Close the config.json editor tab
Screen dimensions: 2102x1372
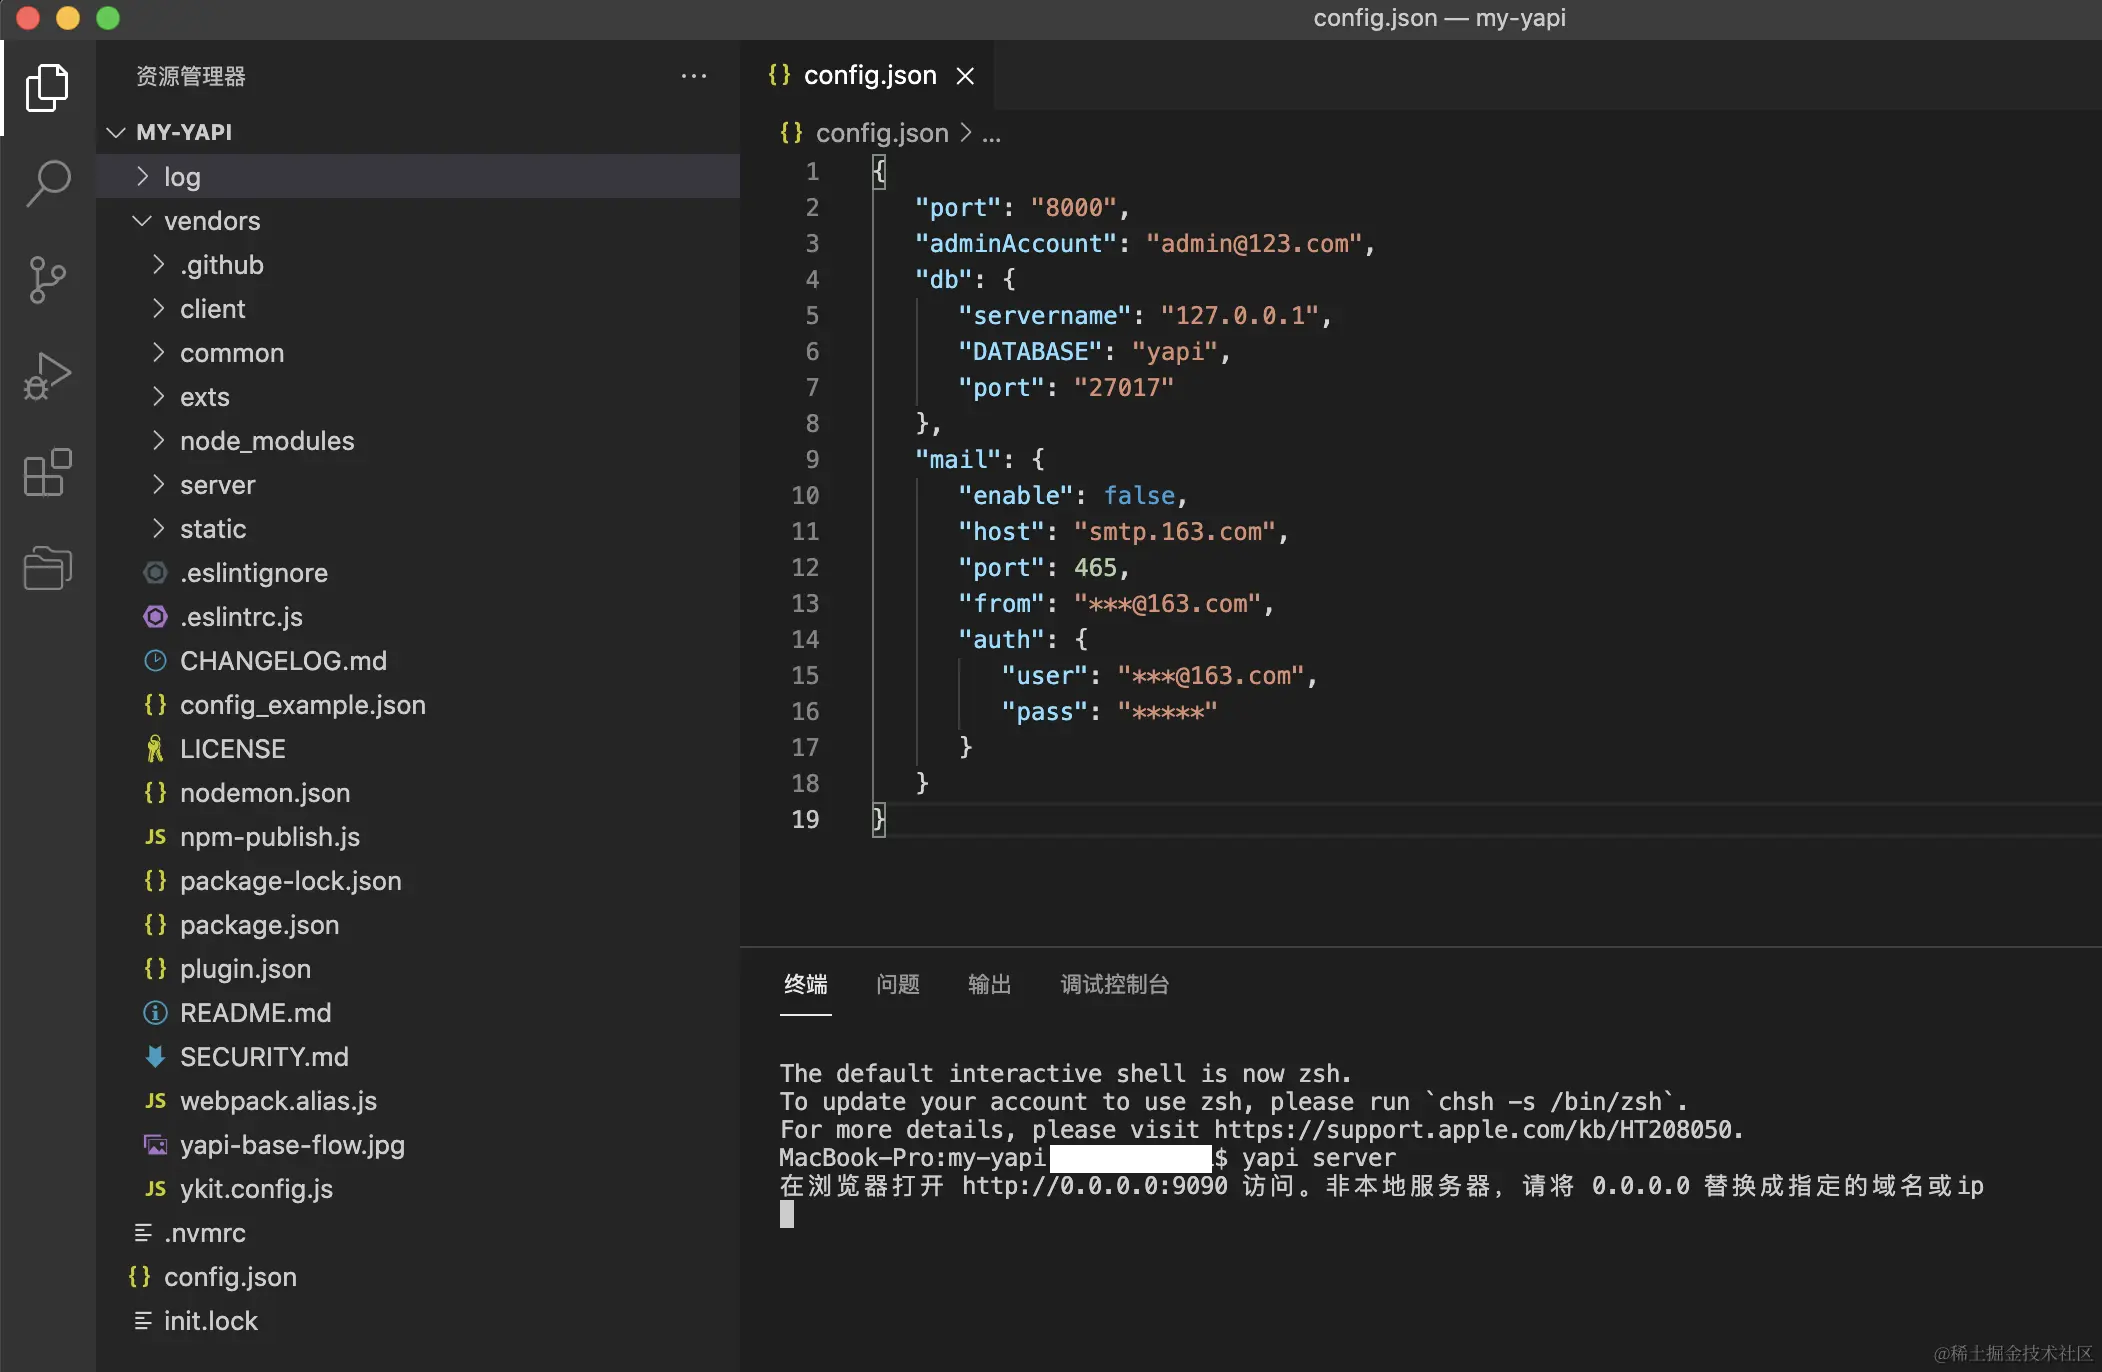965,76
